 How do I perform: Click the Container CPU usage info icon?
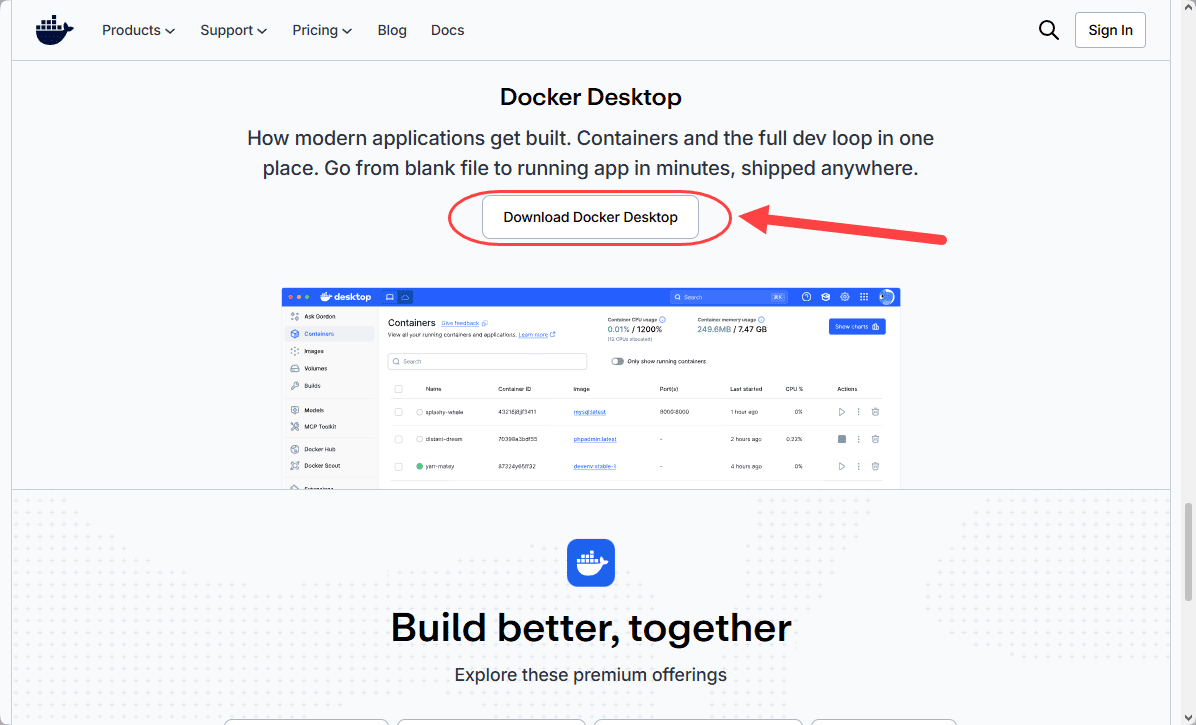coord(662,320)
